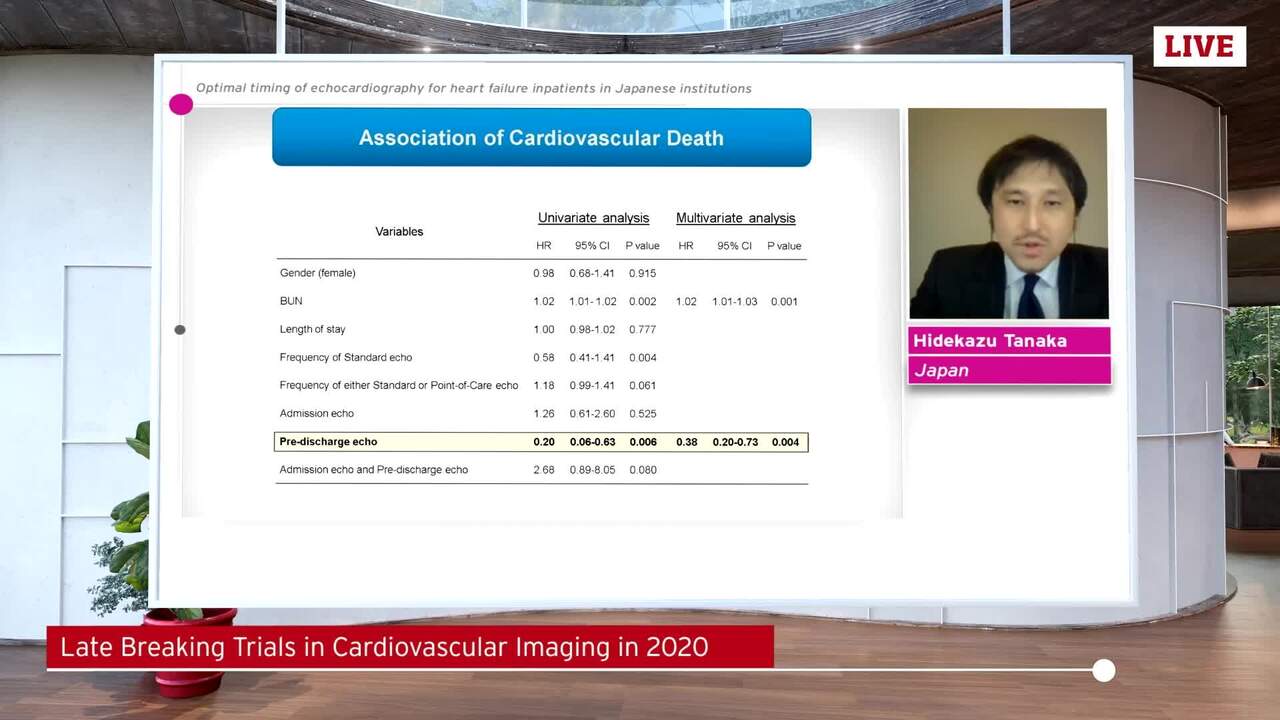
Task: Click the Multivariate analysis column header
Action: [736, 217]
